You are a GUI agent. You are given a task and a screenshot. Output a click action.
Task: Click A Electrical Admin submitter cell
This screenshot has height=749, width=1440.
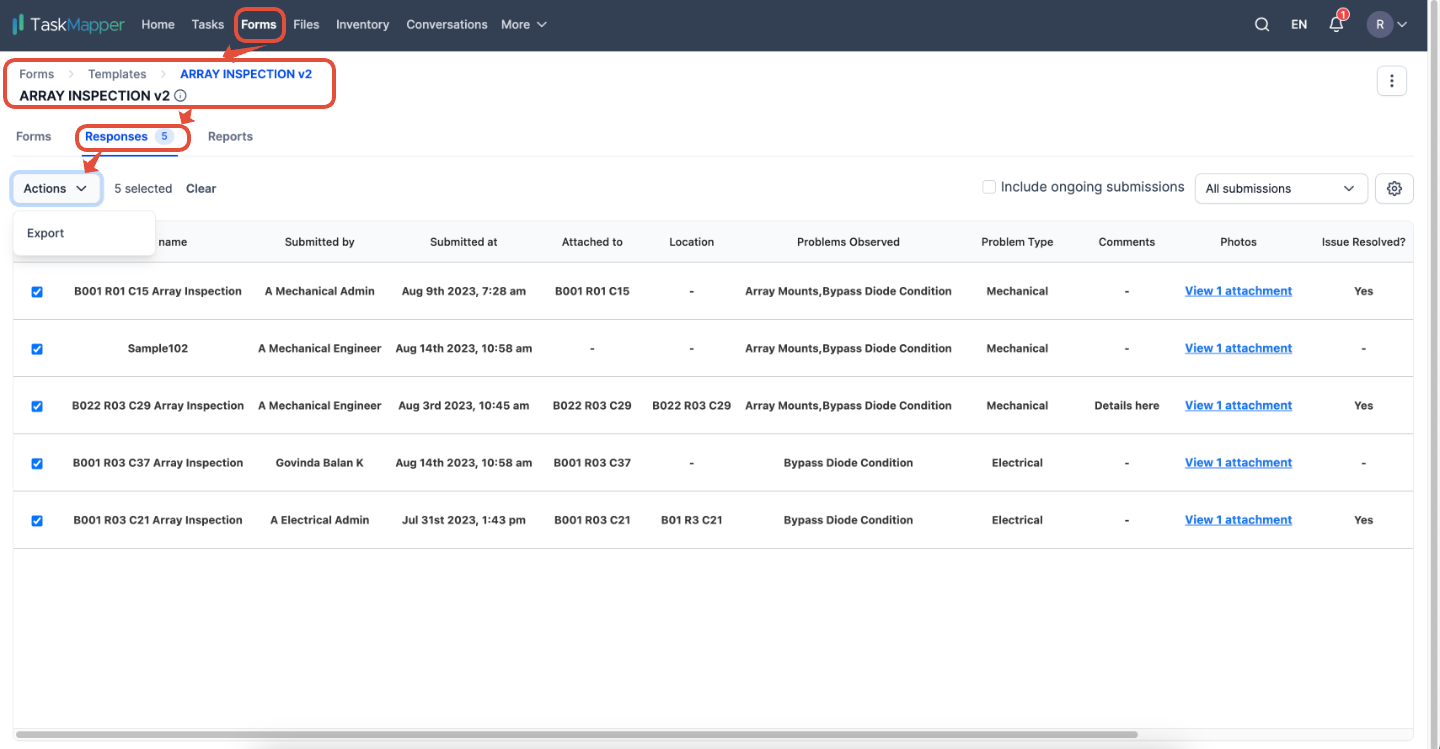pos(320,520)
